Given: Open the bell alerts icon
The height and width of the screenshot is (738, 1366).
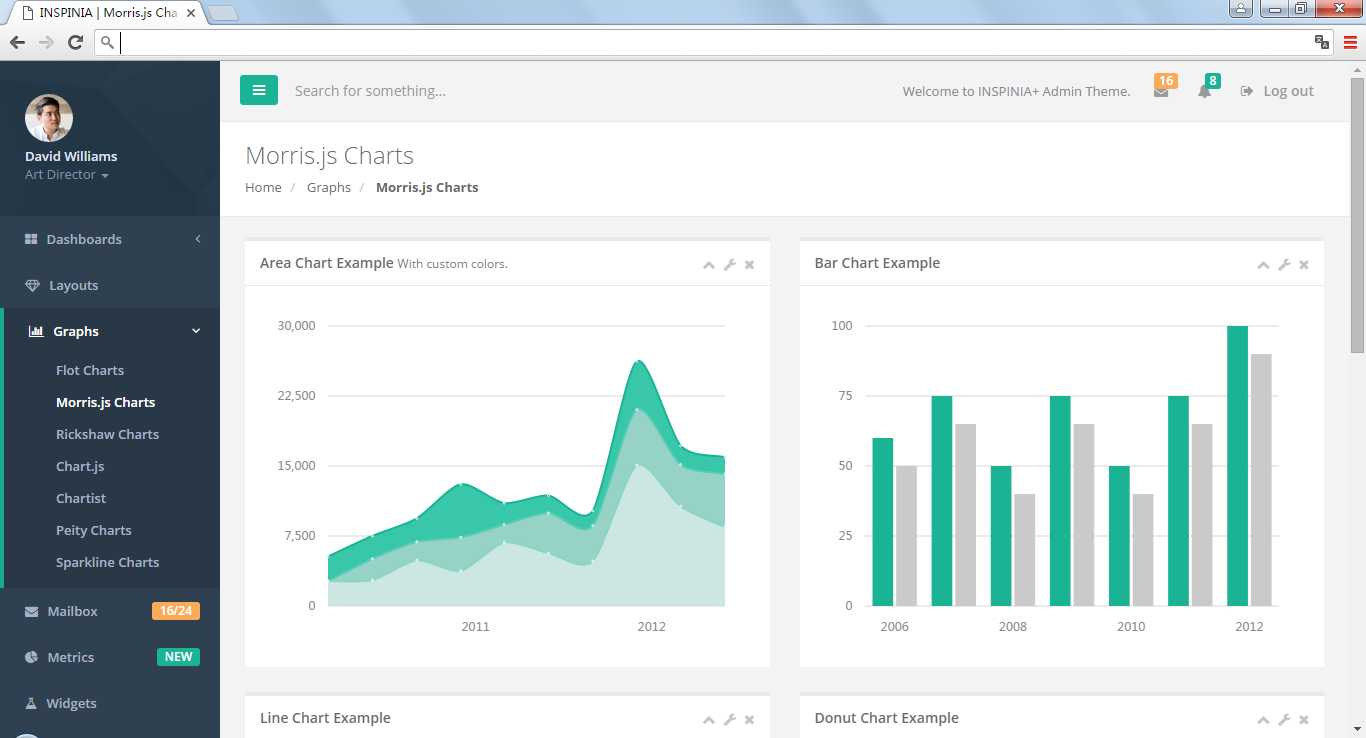Looking at the screenshot, I should pyautogui.click(x=1204, y=92).
